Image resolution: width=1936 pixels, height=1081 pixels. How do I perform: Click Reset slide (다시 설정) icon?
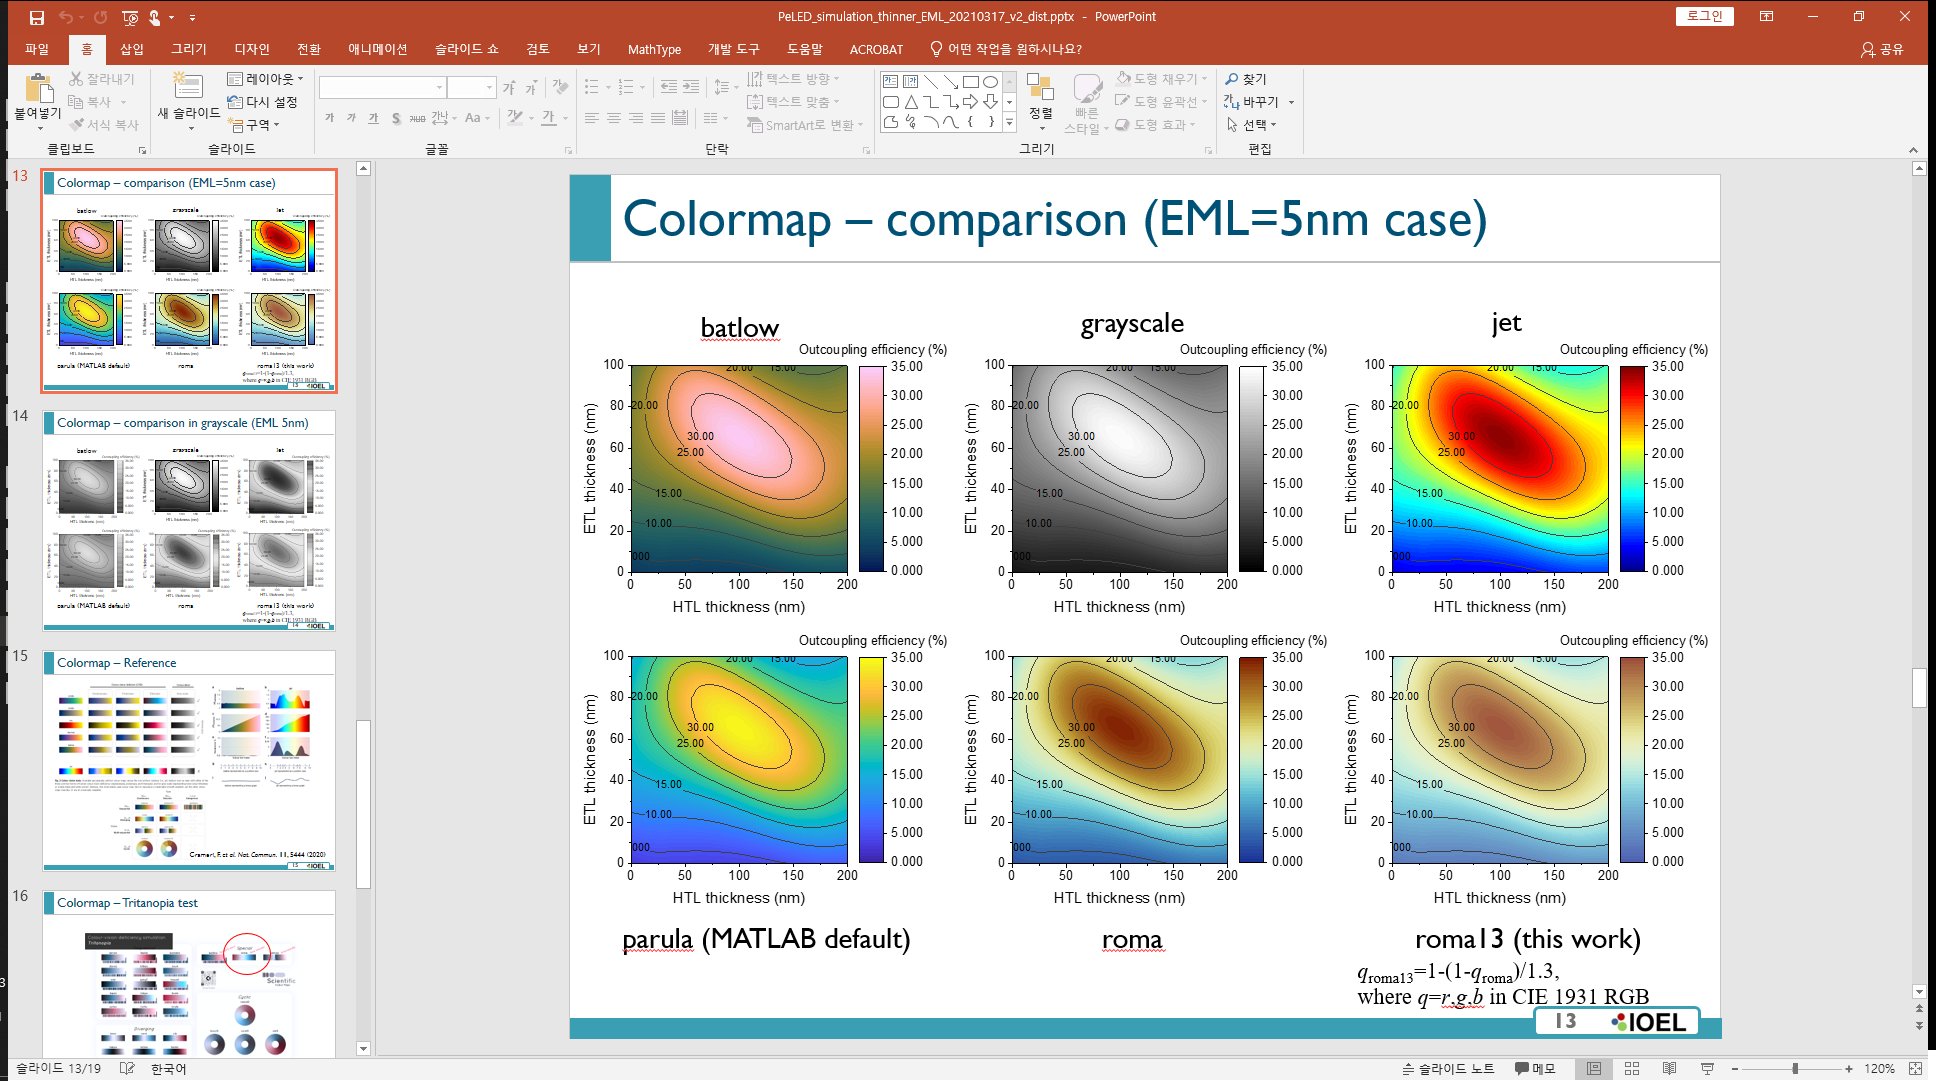coord(262,102)
